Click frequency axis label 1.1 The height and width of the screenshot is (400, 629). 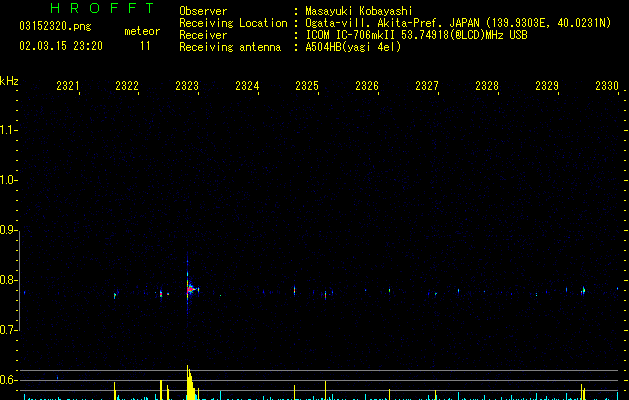pyautogui.click(x=8, y=130)
